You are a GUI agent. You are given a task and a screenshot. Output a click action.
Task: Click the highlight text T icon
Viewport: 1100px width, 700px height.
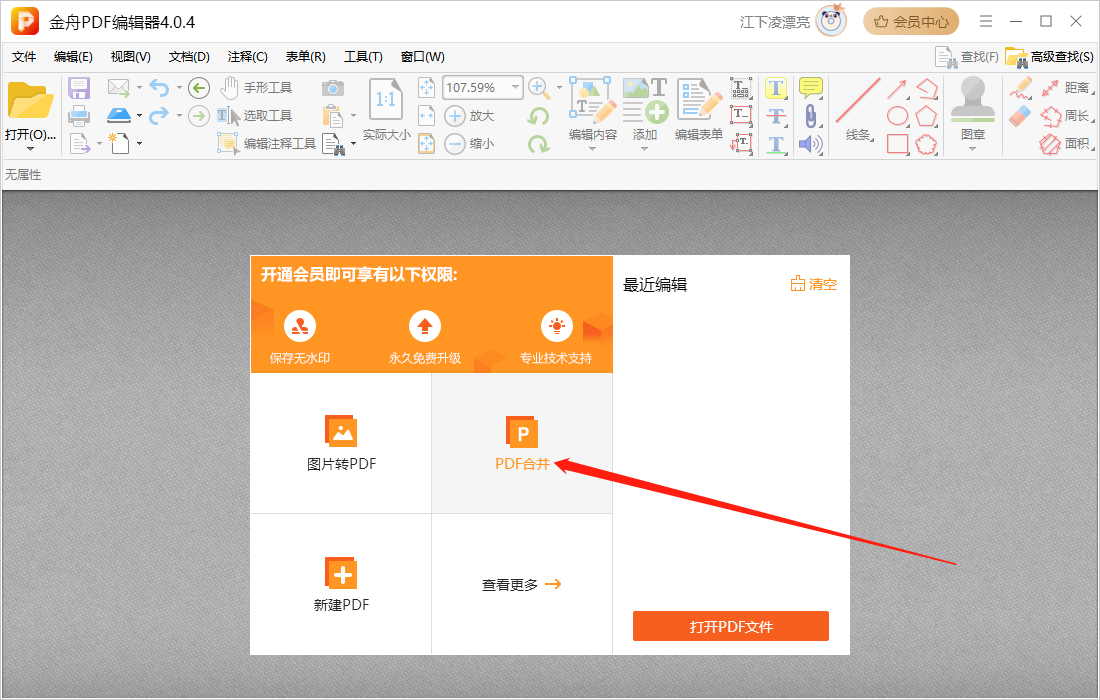point(775,88)
